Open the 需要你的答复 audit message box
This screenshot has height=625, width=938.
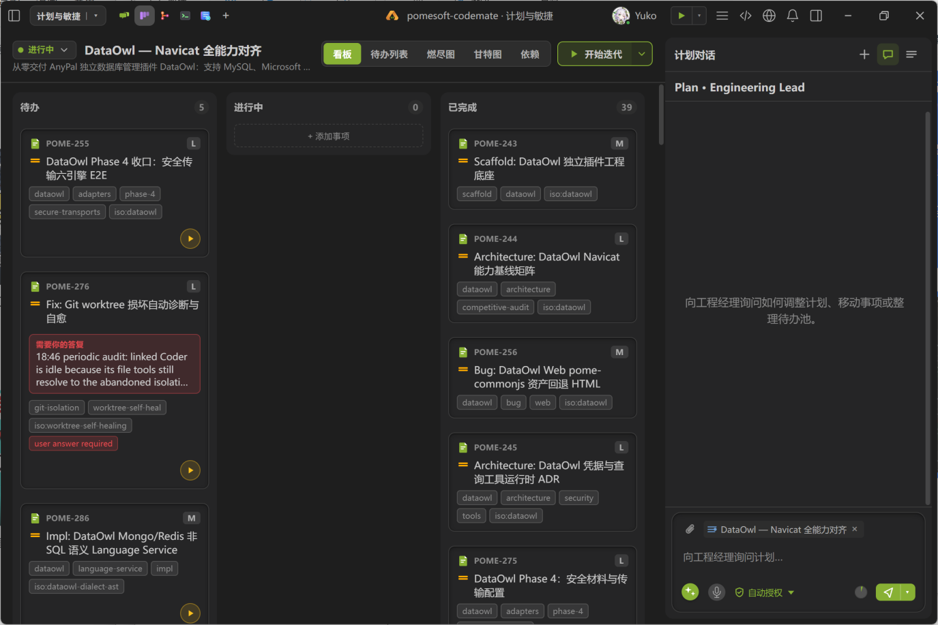(x=114, y=364)
